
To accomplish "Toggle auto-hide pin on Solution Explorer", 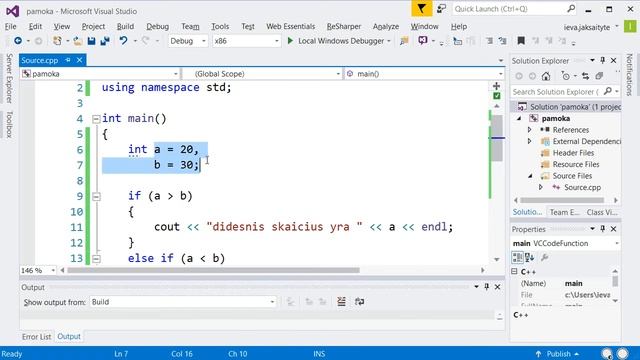I will click(602, 60).
